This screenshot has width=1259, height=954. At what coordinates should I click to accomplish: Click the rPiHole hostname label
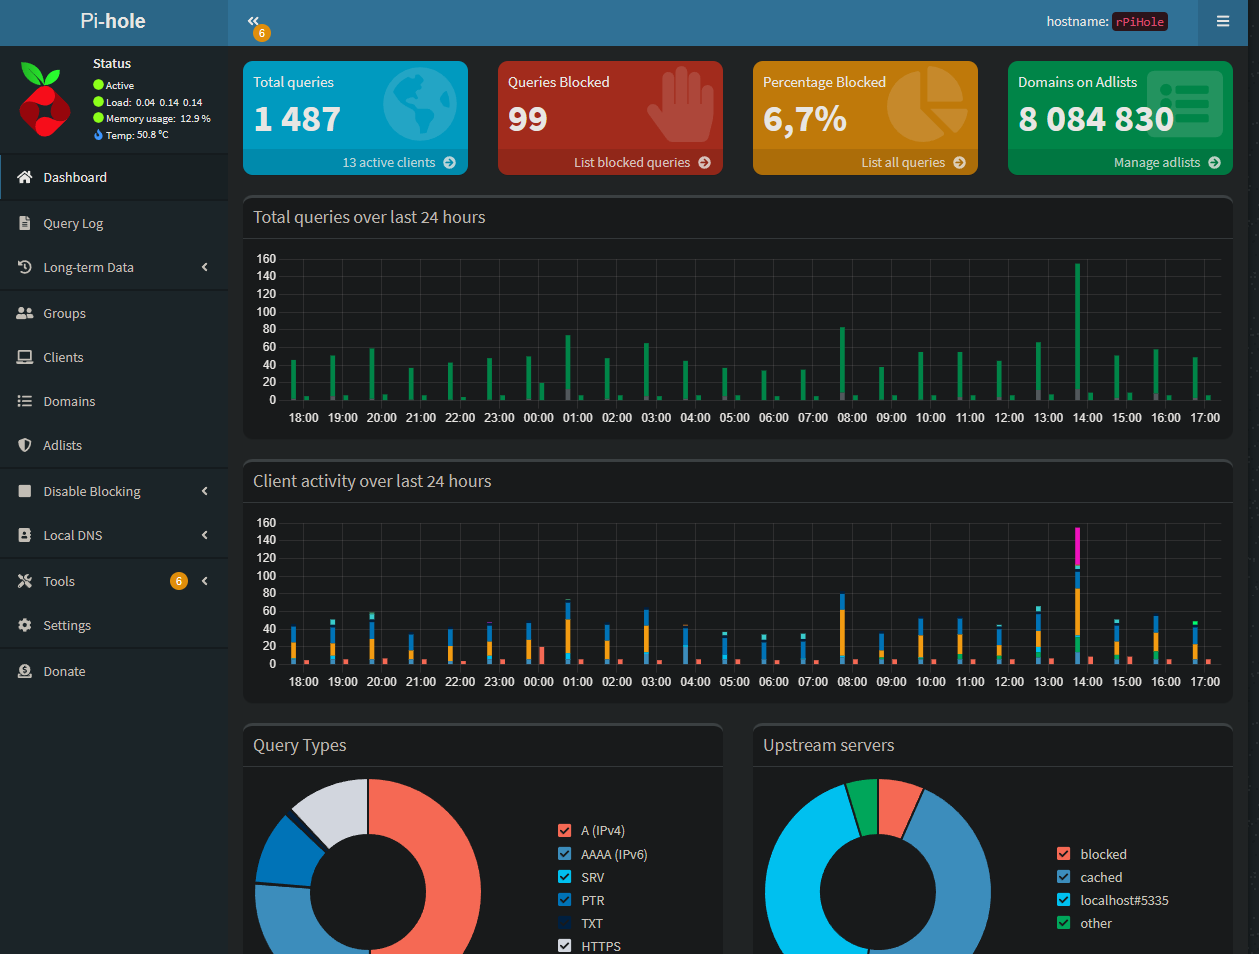[x=1140, y=21]
